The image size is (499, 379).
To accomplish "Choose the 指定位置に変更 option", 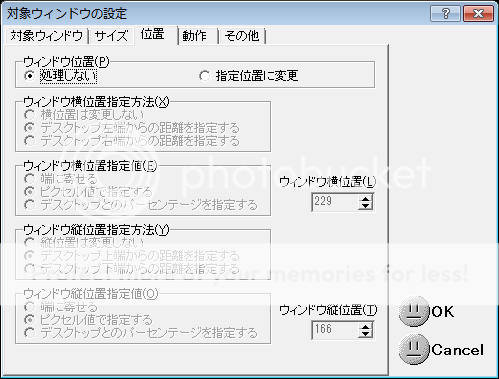I will coord(249,76).
